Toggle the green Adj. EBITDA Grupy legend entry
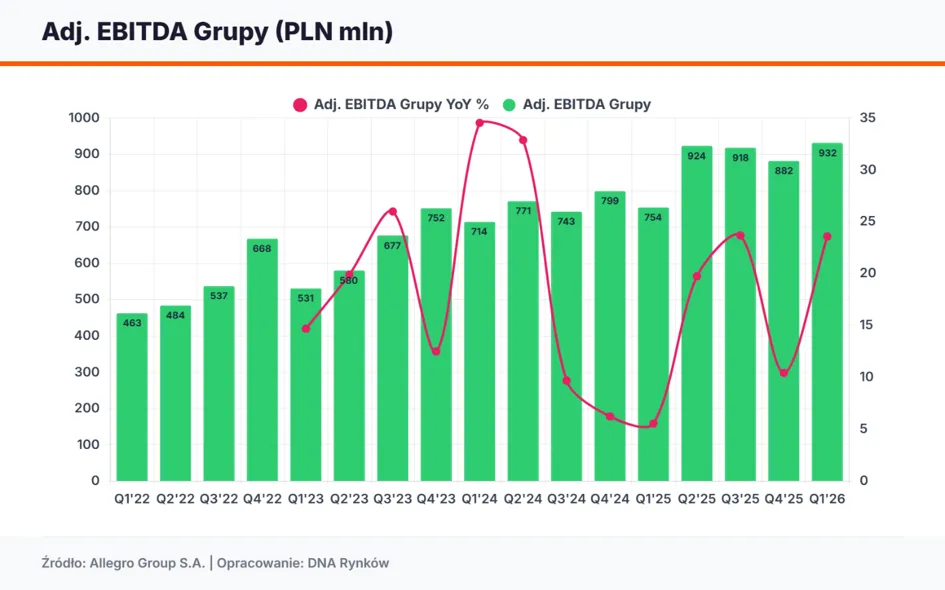This screenshot has width=945, height=590. tap(577, 105)
